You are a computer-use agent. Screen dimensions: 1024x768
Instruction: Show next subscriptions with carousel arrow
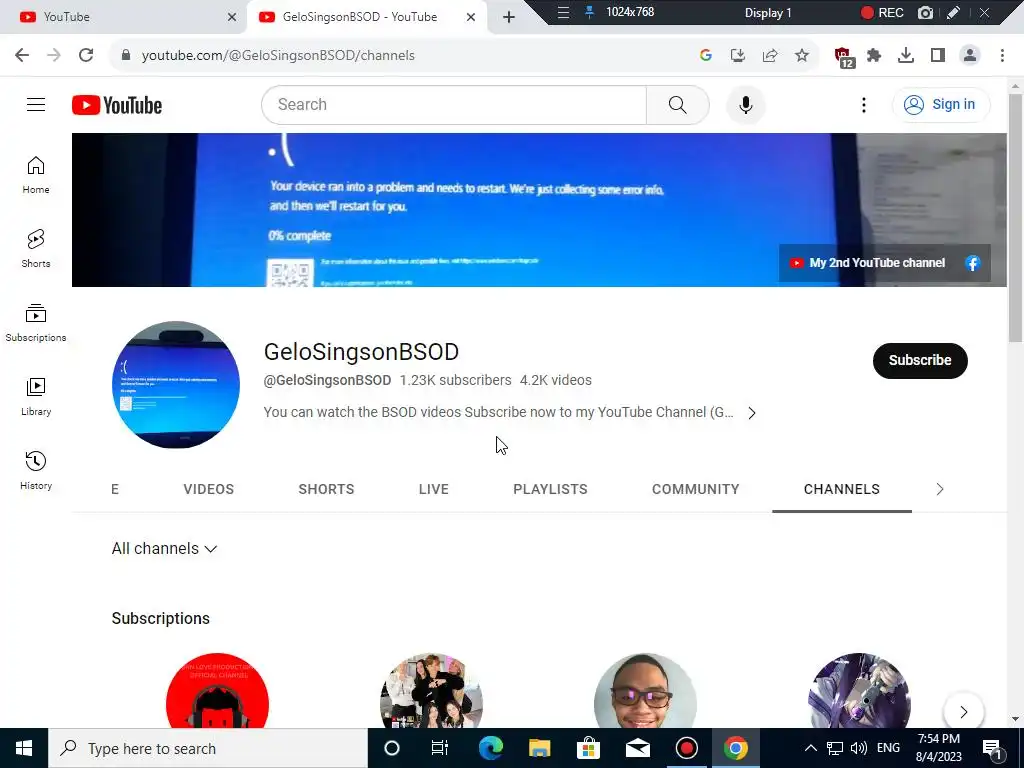pyautogui.click(x=963, y=712)
